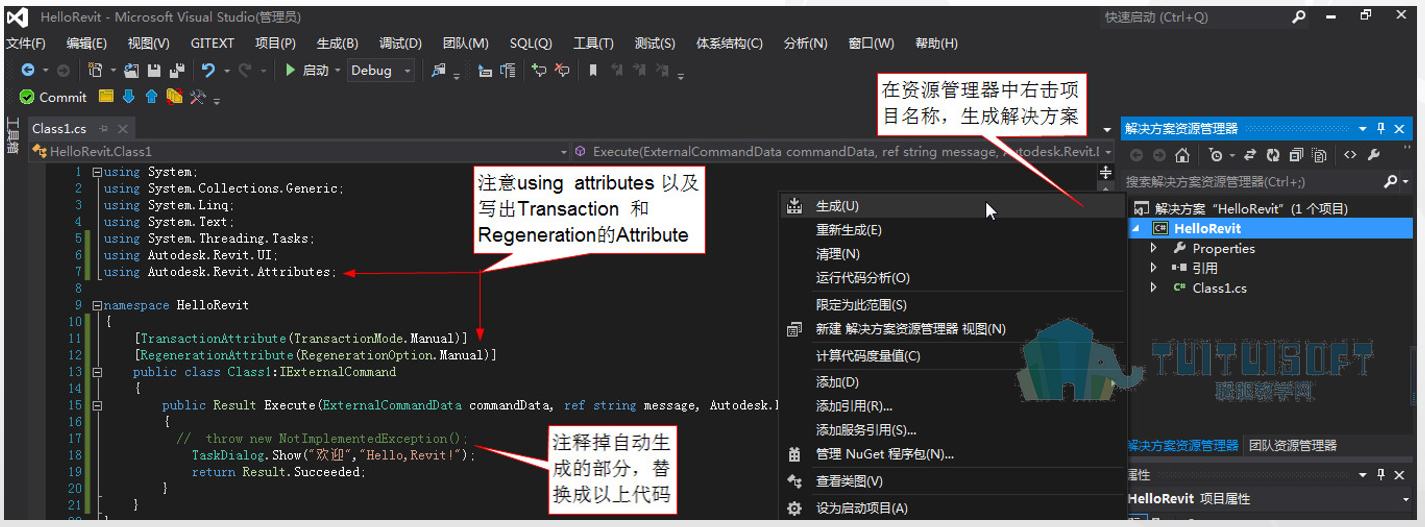Save the file with single floppy icon

coord(154,71)
